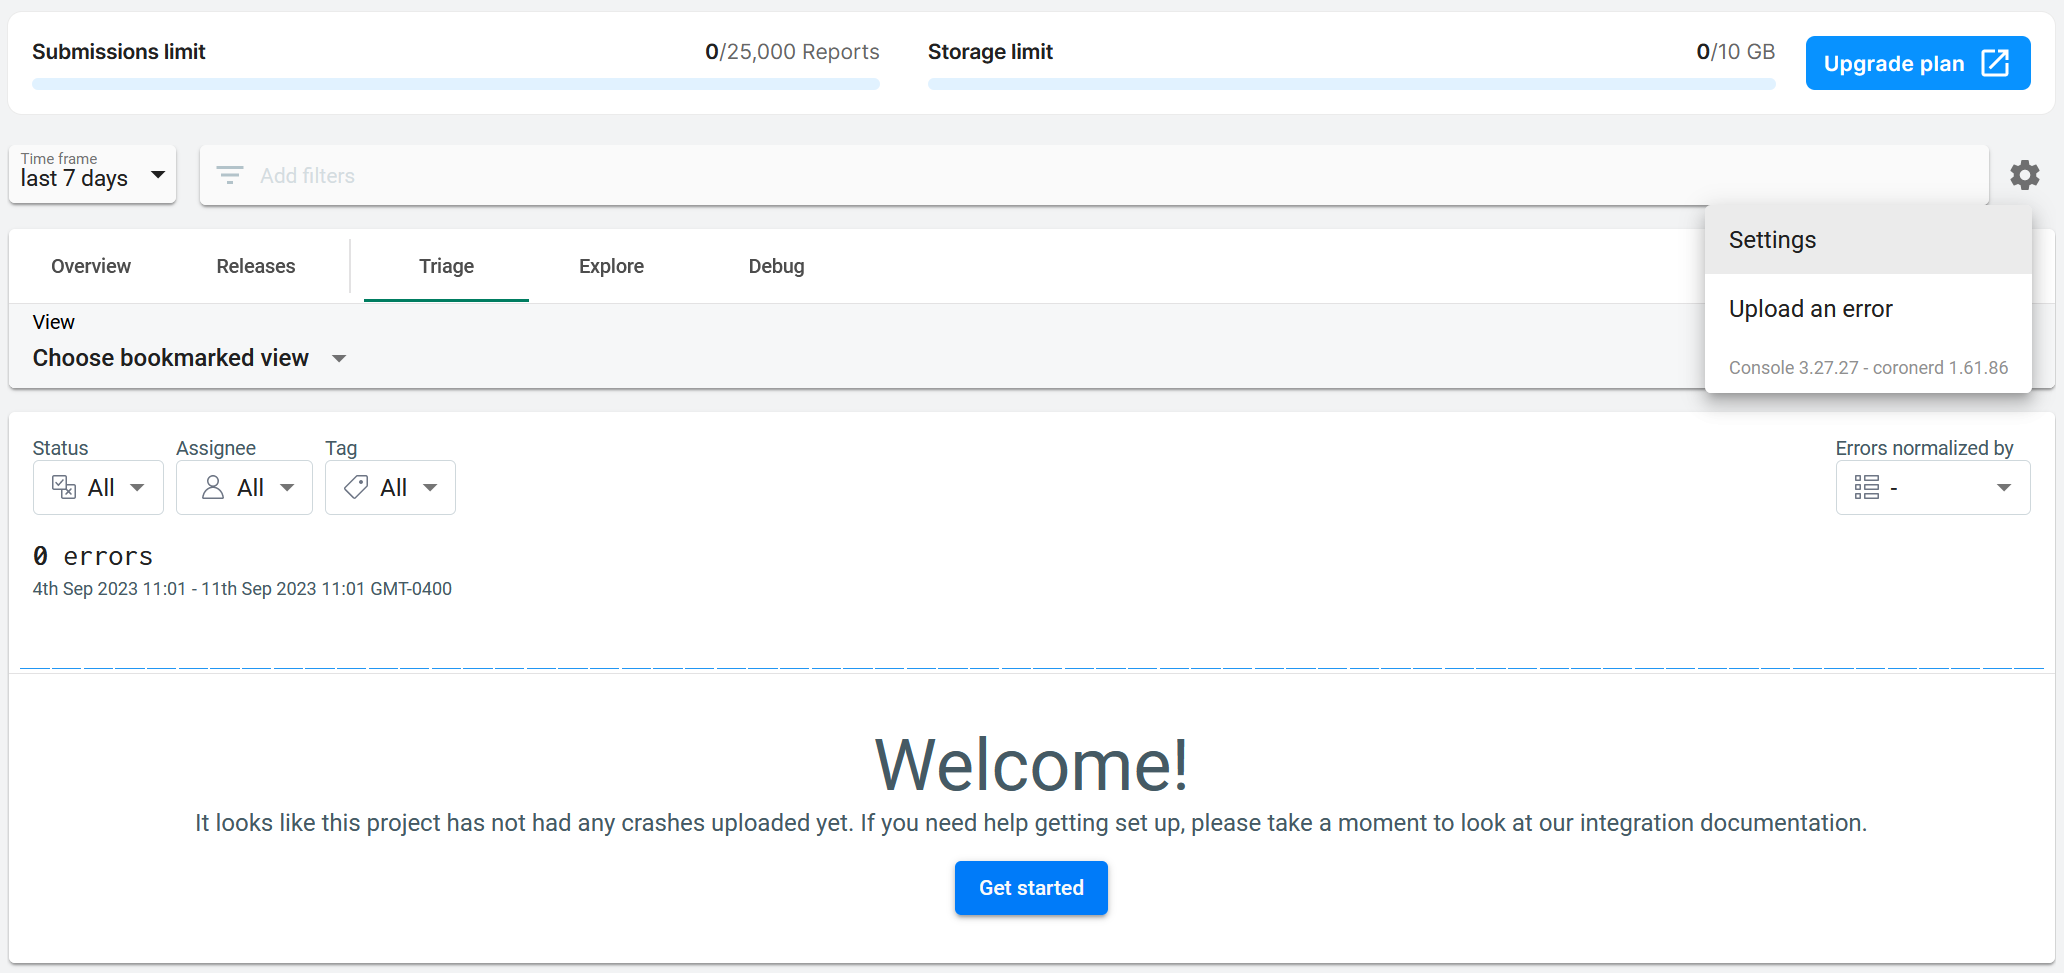The width and height of the screenshot is (2064, 973).
Task: Switch to the Overview tab
Action: 91,266
